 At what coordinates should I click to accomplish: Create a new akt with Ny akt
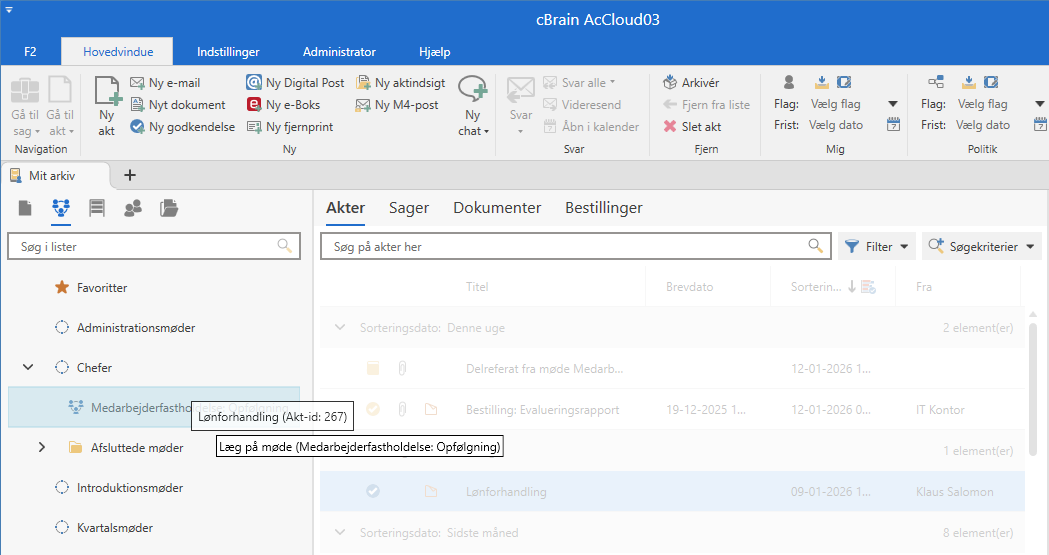pos(107,106)
